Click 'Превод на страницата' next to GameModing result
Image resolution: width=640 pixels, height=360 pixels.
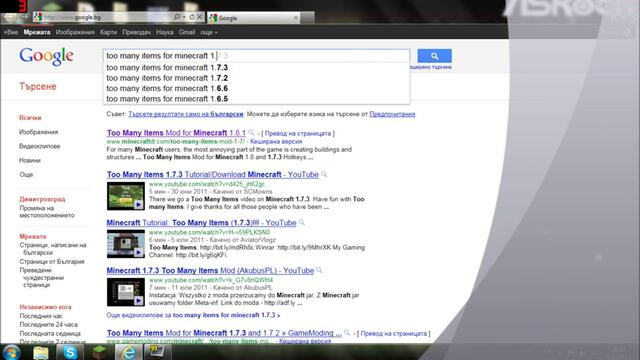click(393, 333)
